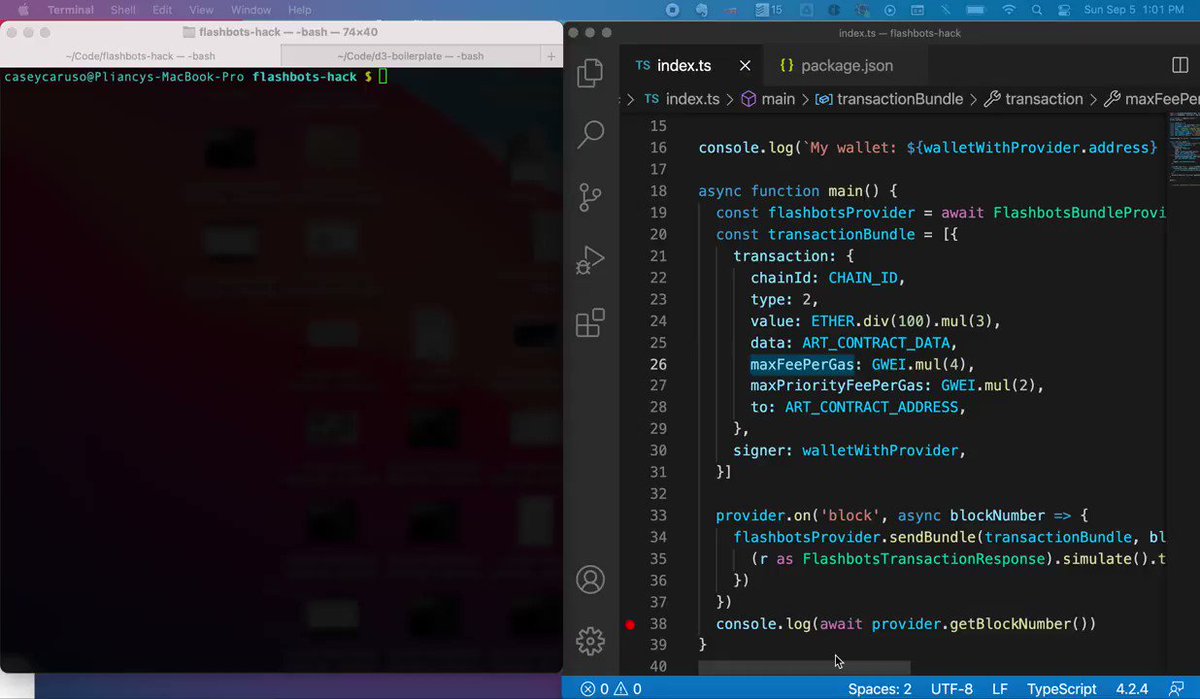Show errors and warnings from the status bar

tap(611, 689)
